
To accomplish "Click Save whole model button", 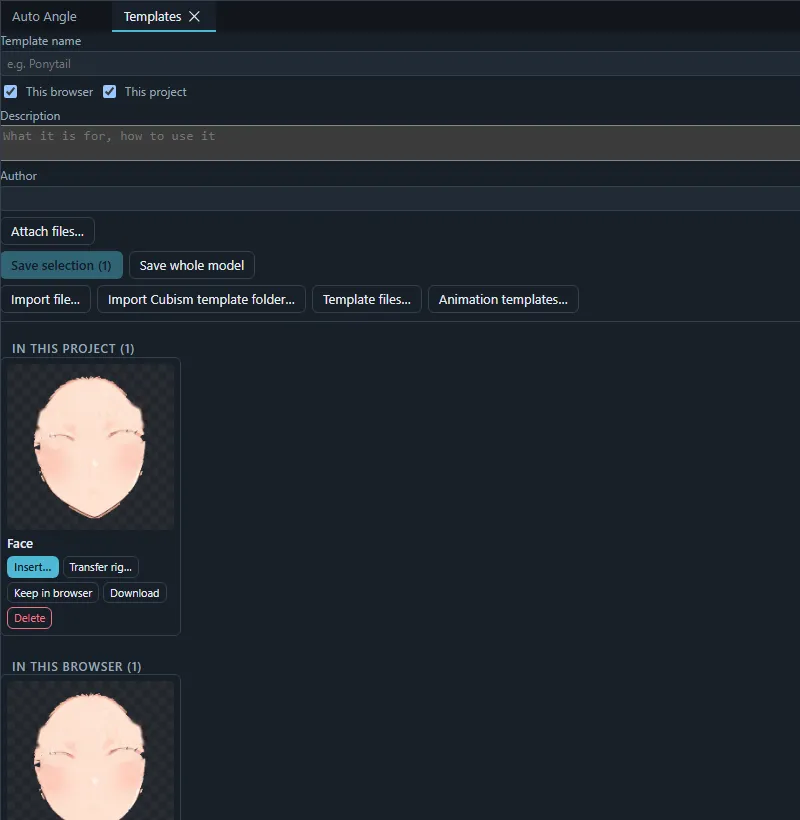I will pyautogui.click(x=192, y=265).
